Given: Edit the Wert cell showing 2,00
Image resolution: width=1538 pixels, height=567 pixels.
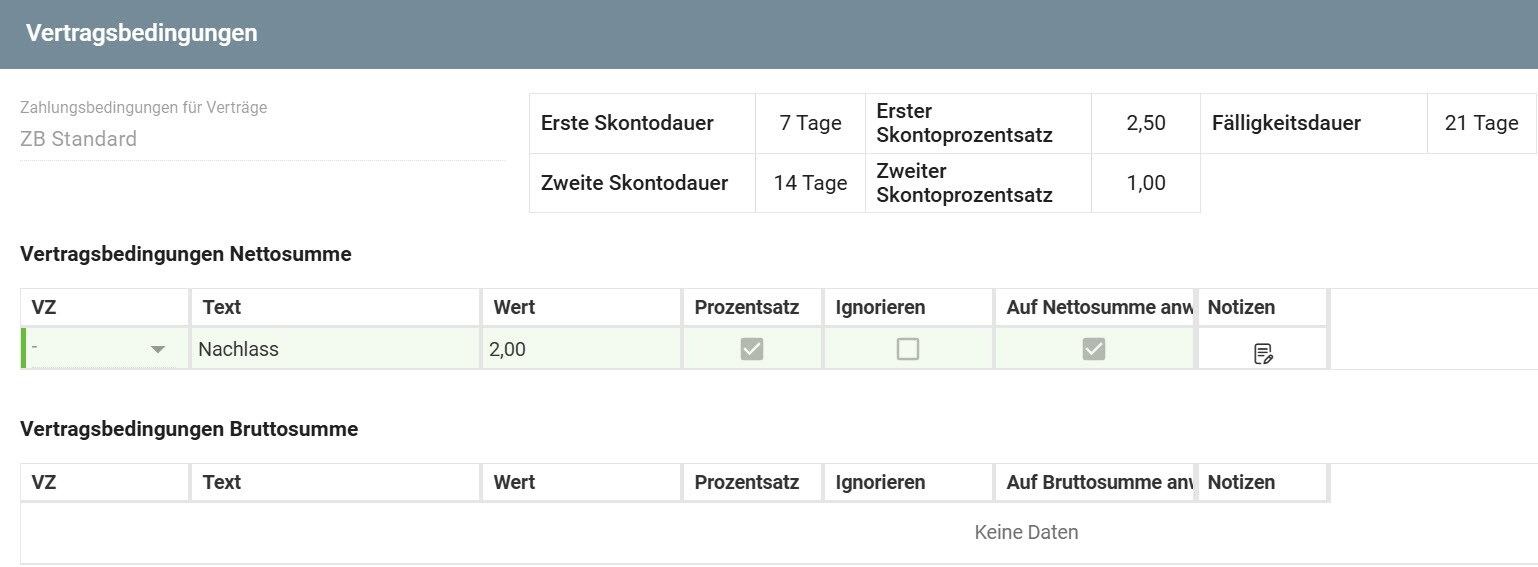Looking at the screenshot, I should 580,349.
